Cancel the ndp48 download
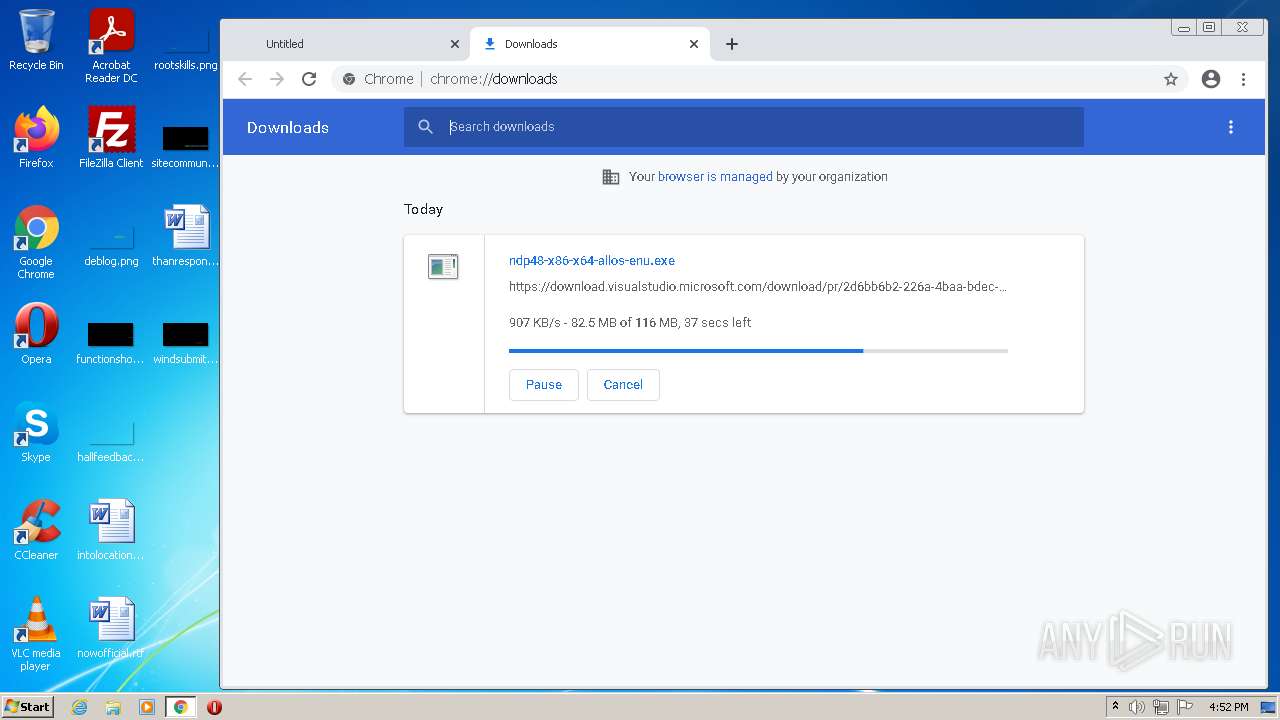Viewport: 1280px width, 720px height. (x=623, y=385)
